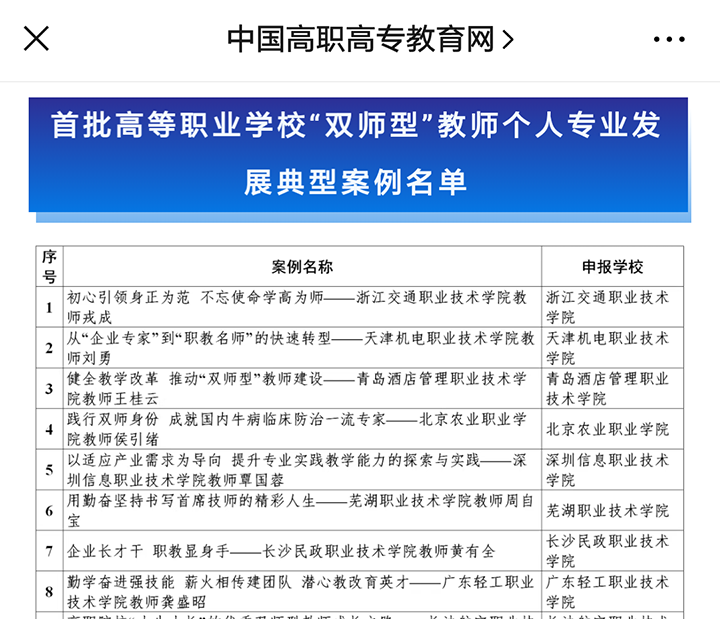720x619 pixels.
Task: Select row number 6 in the 序号 column
Action: [49, 510]
